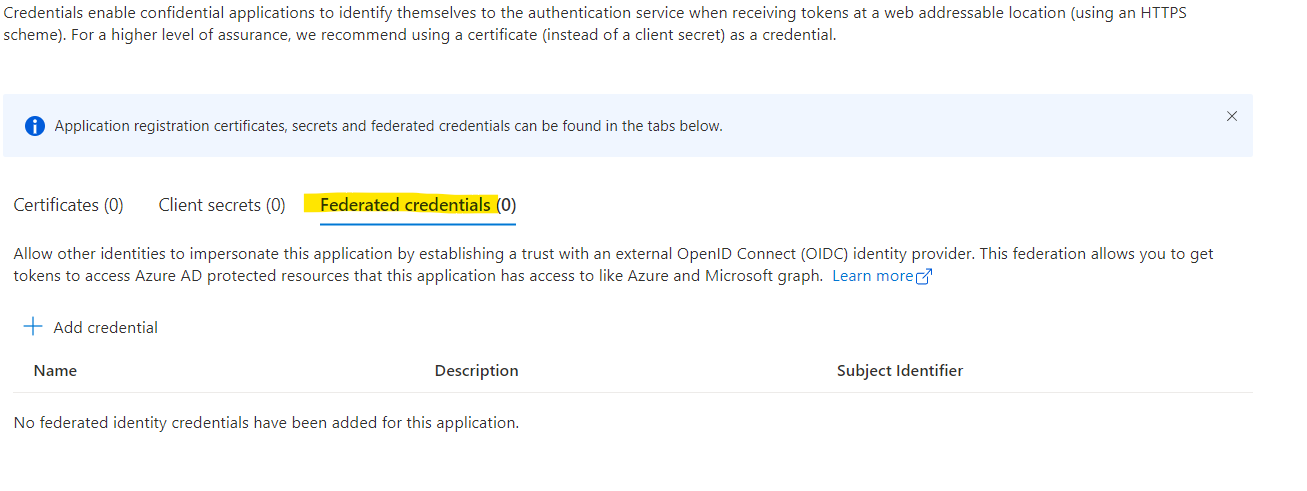Image resolution: width=1307 pixels, height=491 pixels.
Task: Select the Federated credentials (0) tab
Action: point(418,205)
